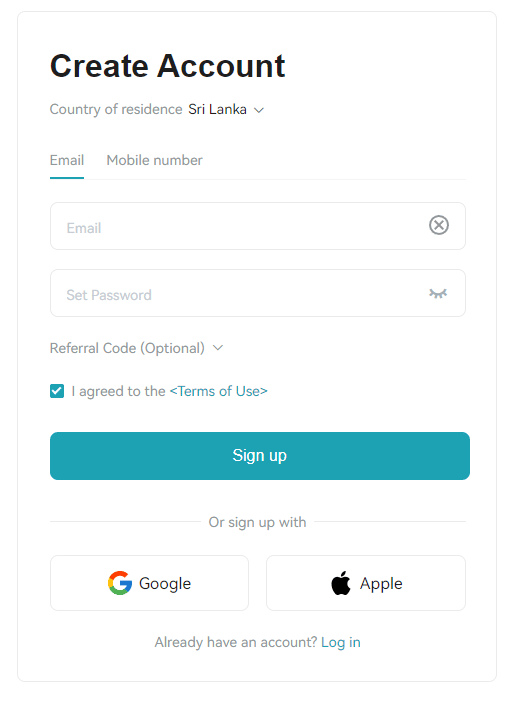Click the Country of residence label
517x707 pixels.
pos(116,110)
